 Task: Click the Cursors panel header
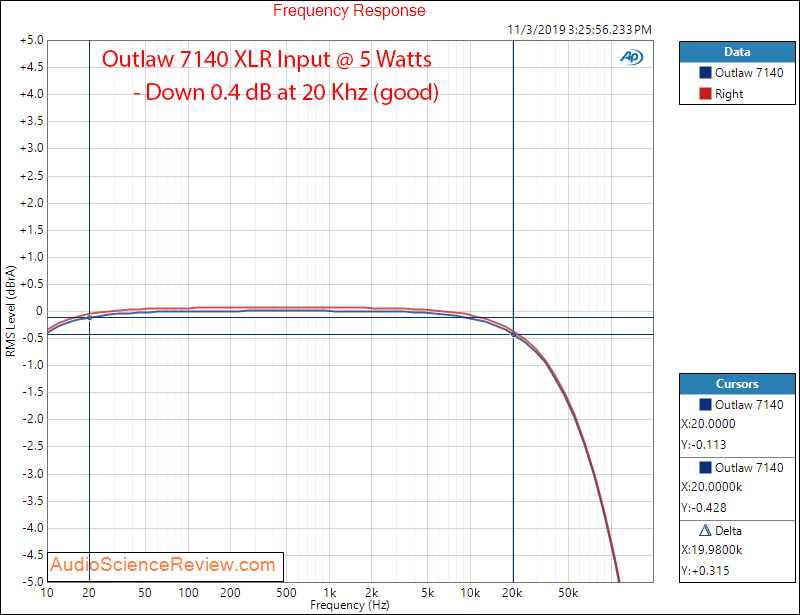point(737,384)
